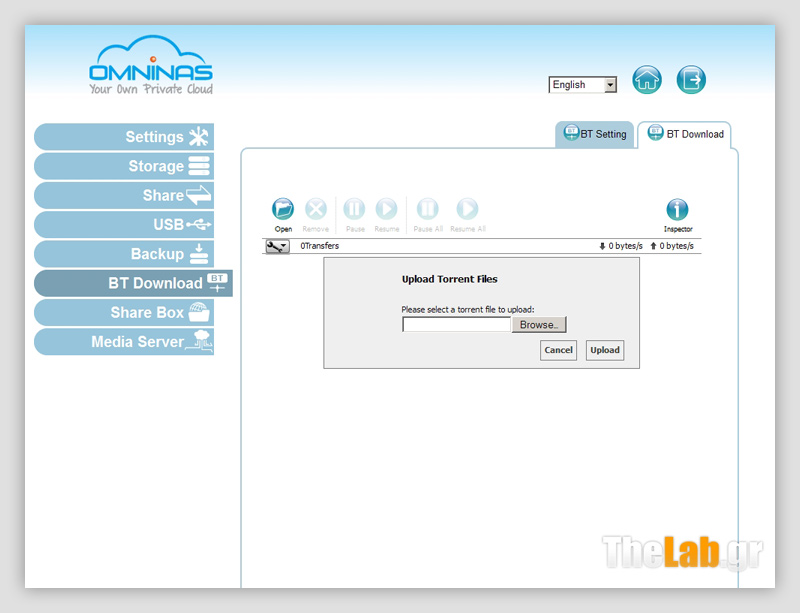Switch to the BT Setting tab
The width and height of the screenshot is (800, 613).
pos(596,134)
